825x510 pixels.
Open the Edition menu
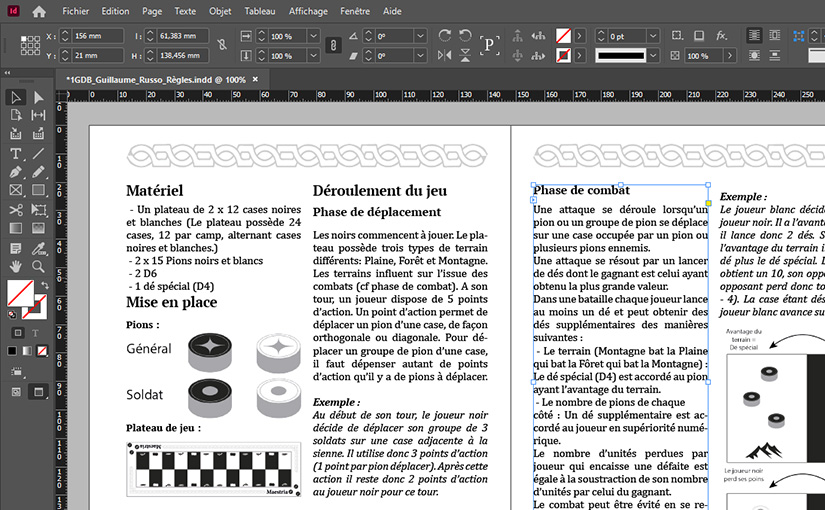pyautogui.click(x=115, y=11)
